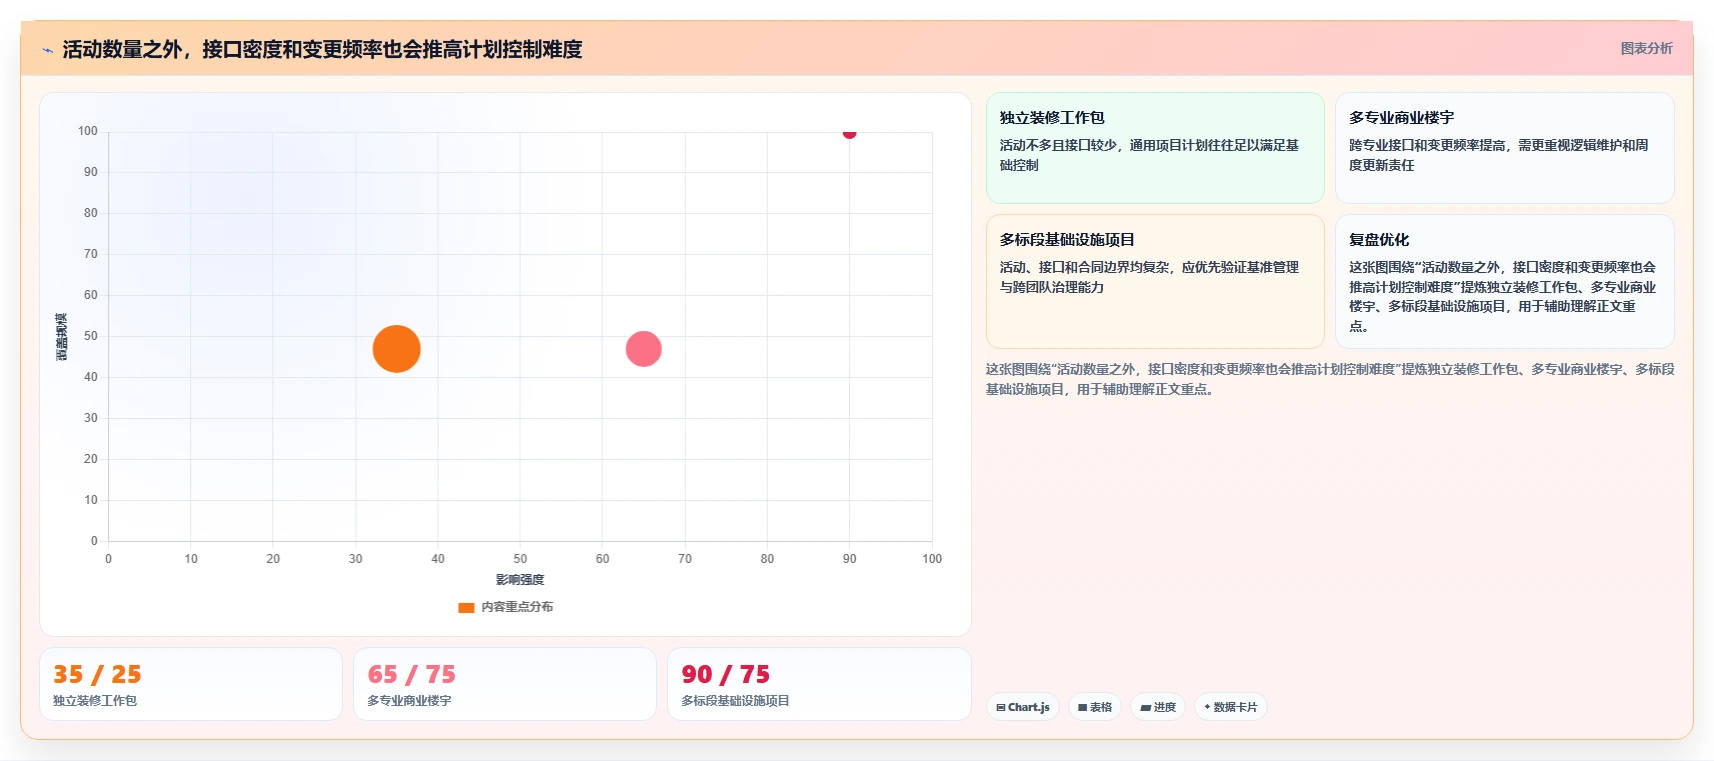Image resolution: width=1714 pixels, height=761 pixels.
Task: Click the Chart.js tag pill
Action: pos(1023,707)
